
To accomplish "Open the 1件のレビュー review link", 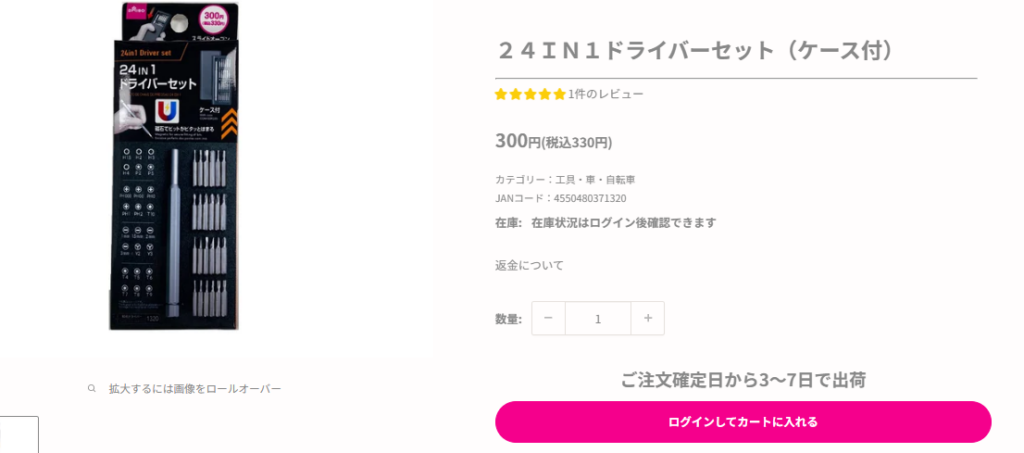I will pyautogui.click(x=606, y=94).
